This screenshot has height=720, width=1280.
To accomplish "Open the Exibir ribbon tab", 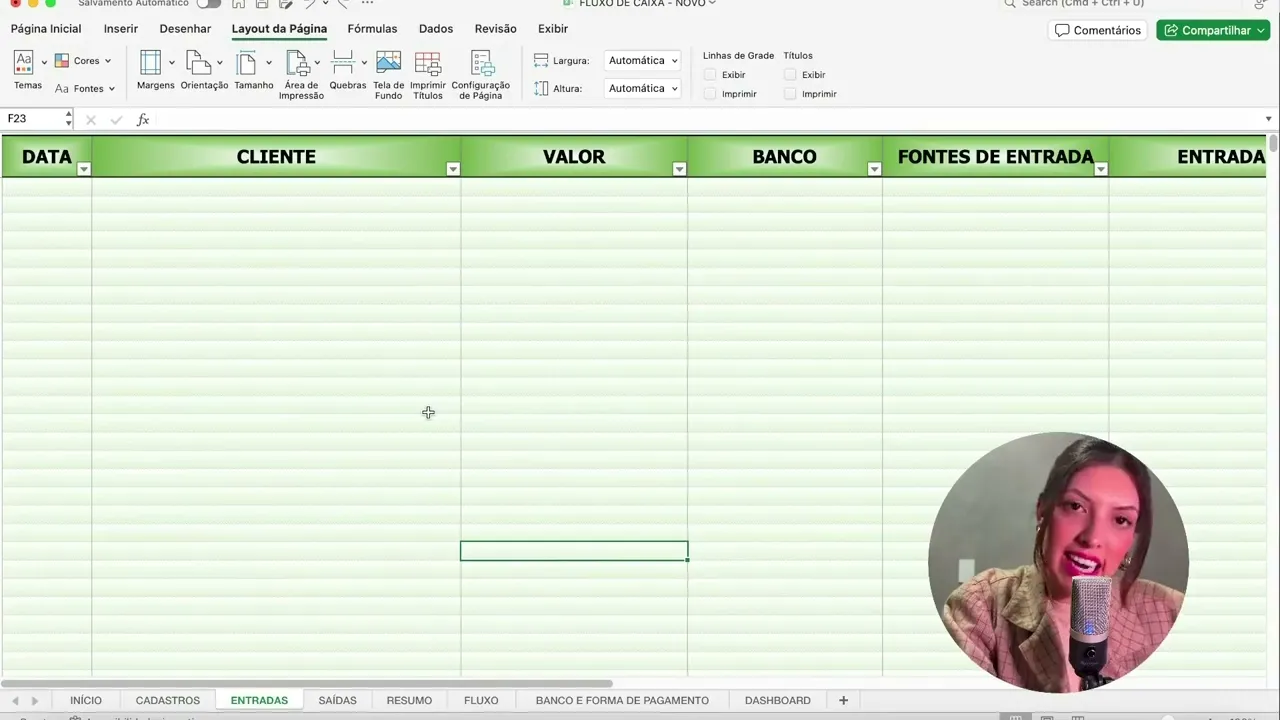I will coord(553,29).
